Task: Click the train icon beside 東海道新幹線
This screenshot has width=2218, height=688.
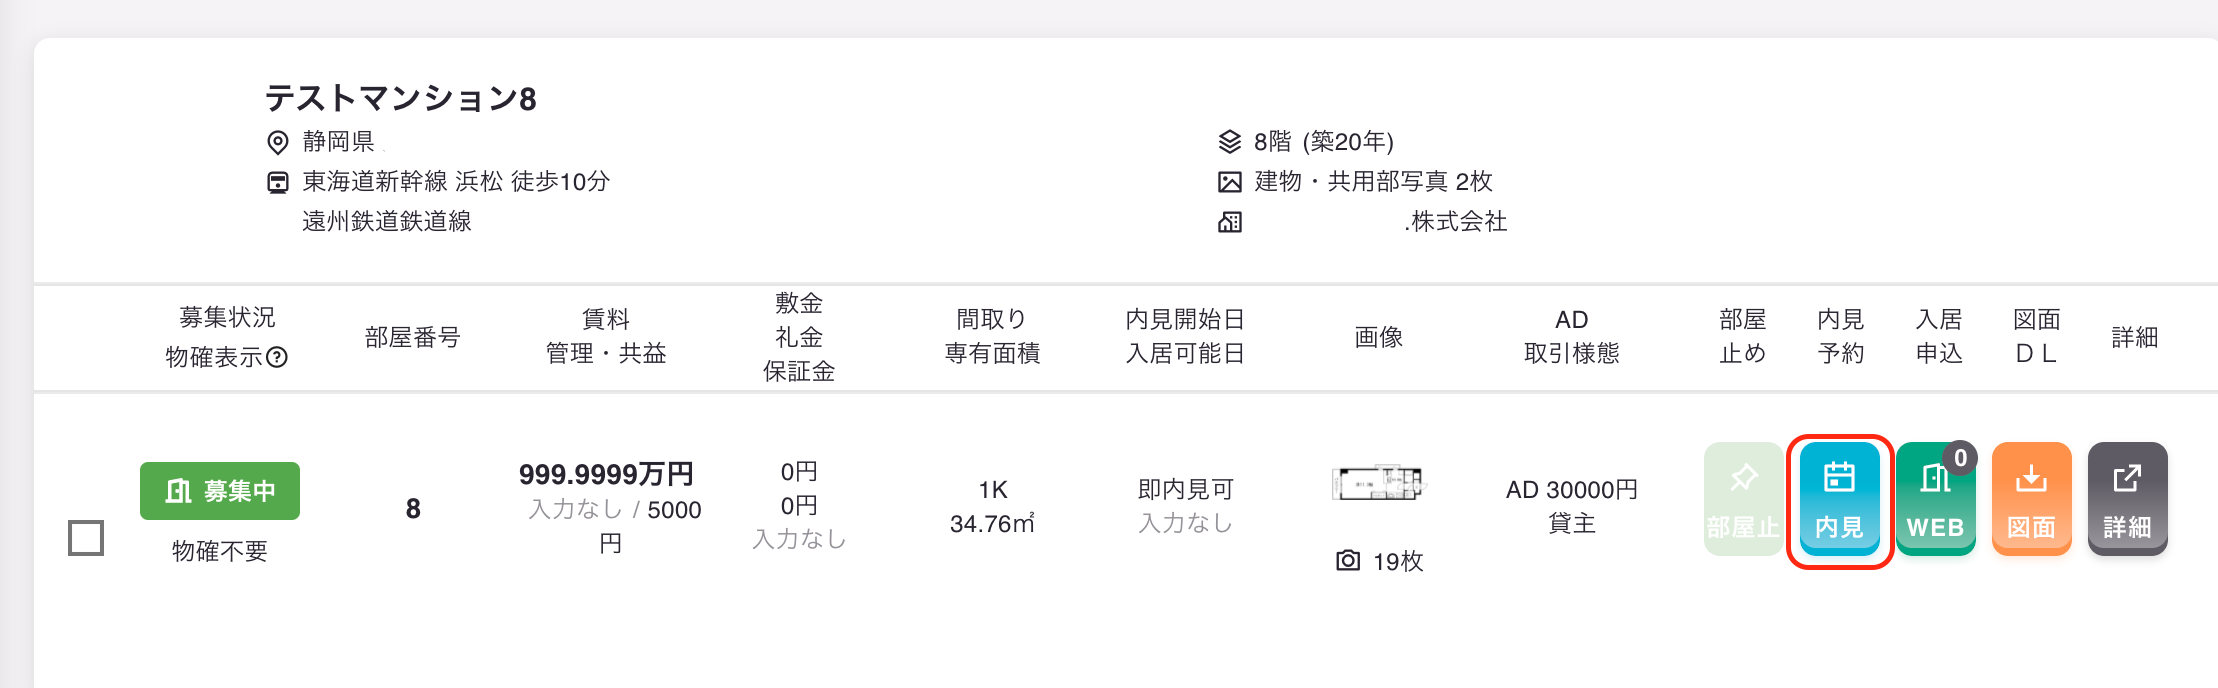Action: click(278, 182)
